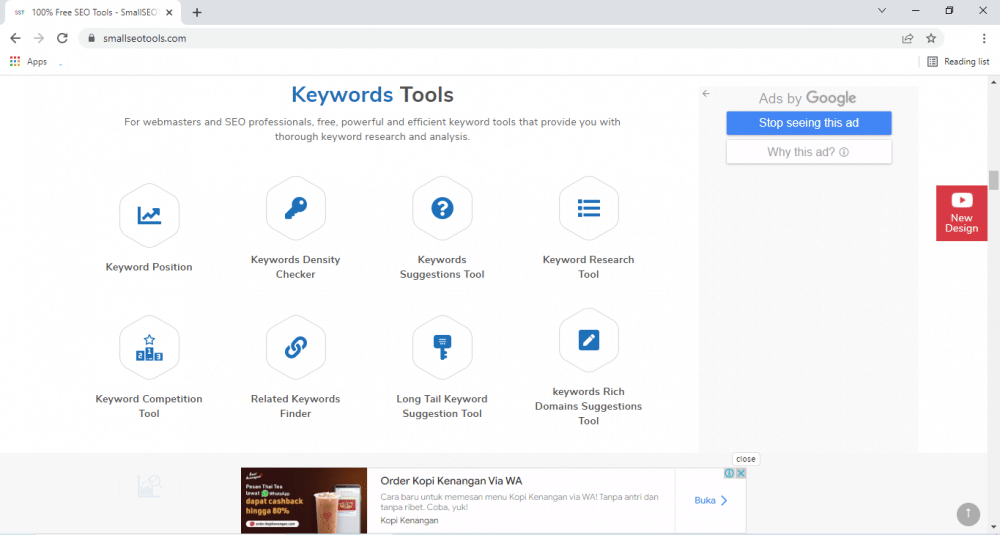The height and width of the screenshot is (535, 1000).
Task: Open Keywords Suggestions Tool question mark icon
Action: 442,208
